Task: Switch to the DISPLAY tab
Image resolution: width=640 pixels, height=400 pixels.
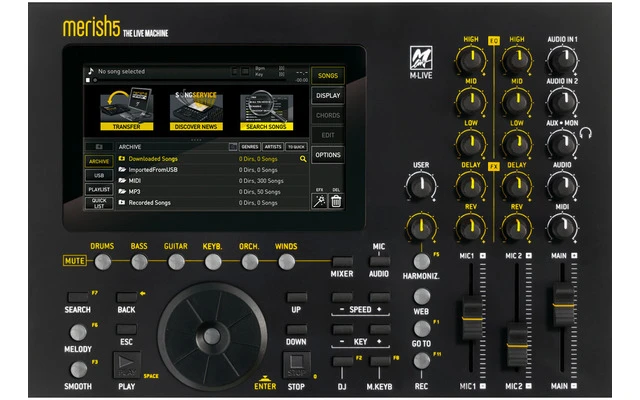Action: coord(328,96)
